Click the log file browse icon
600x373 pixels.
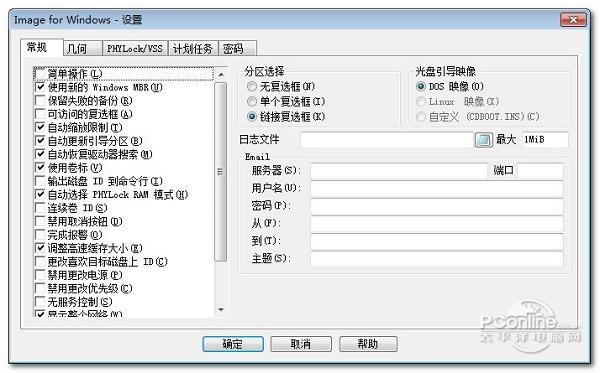point(483,140)
